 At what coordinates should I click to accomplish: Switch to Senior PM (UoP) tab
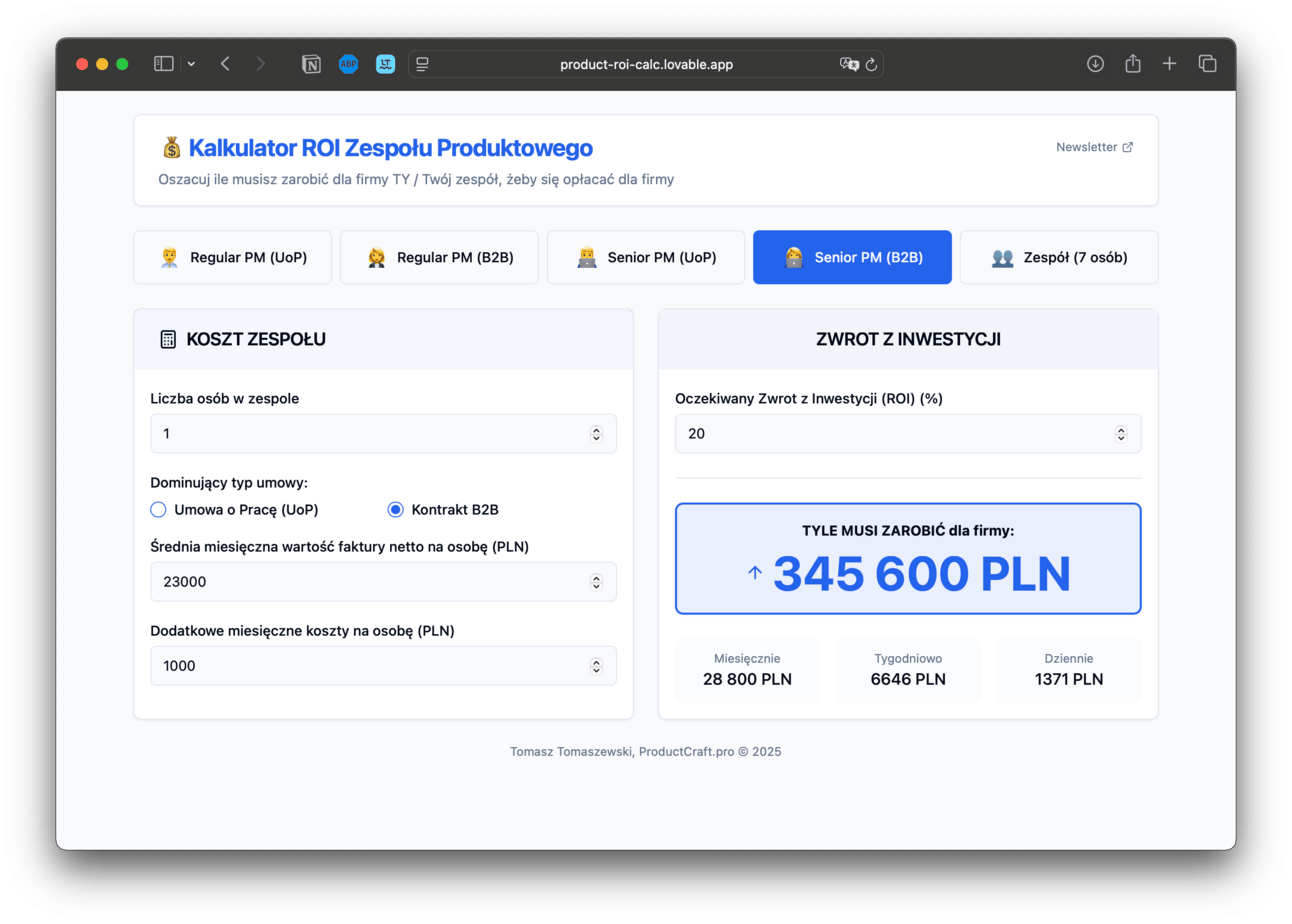[646, 257]
